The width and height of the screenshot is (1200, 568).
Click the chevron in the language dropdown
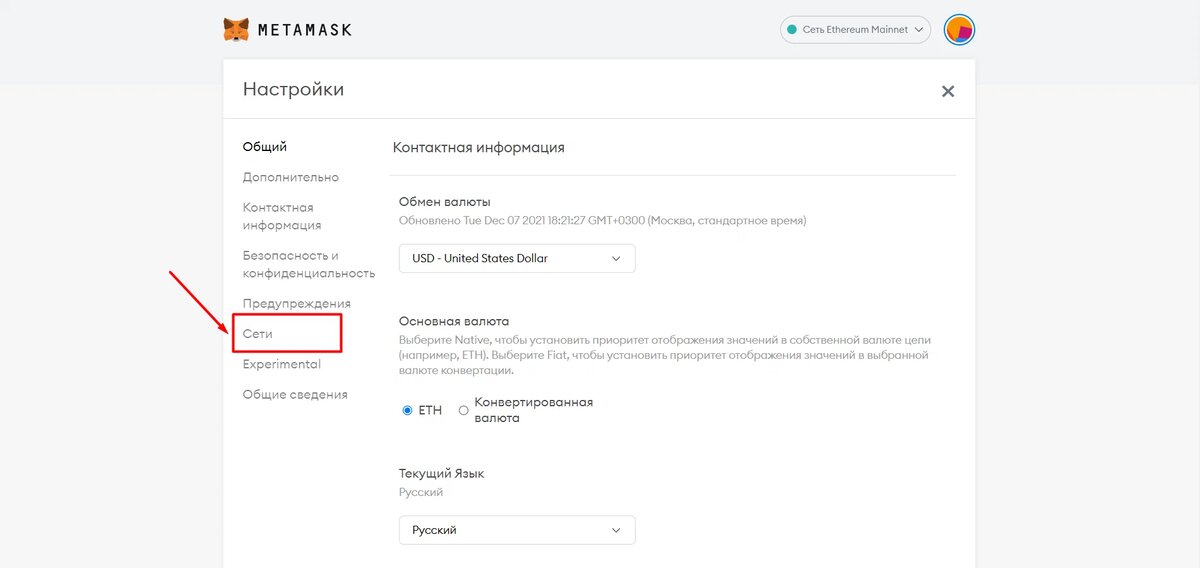(x=616, y=530)
